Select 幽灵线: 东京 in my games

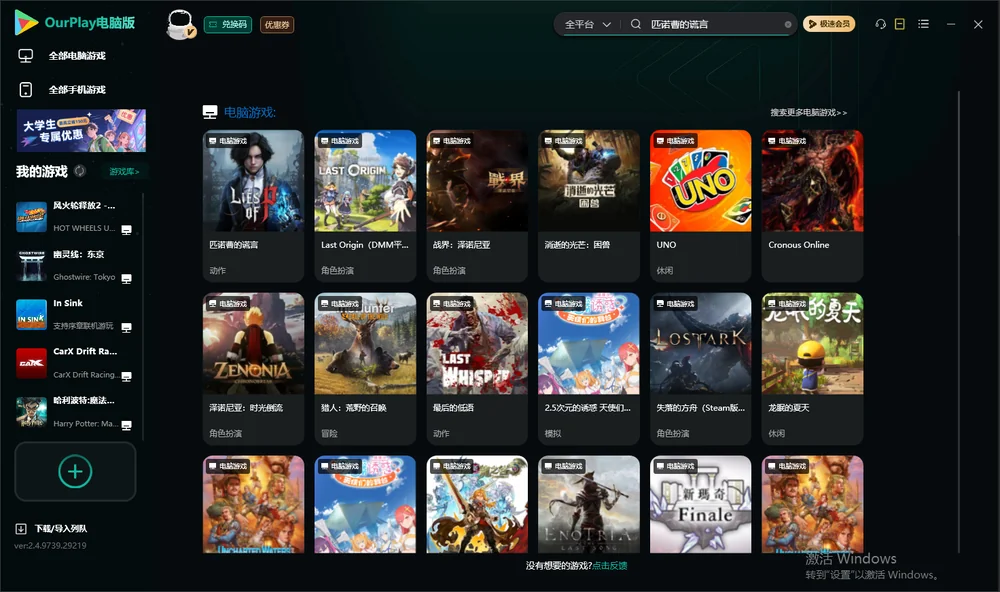[x=75, y=265]
